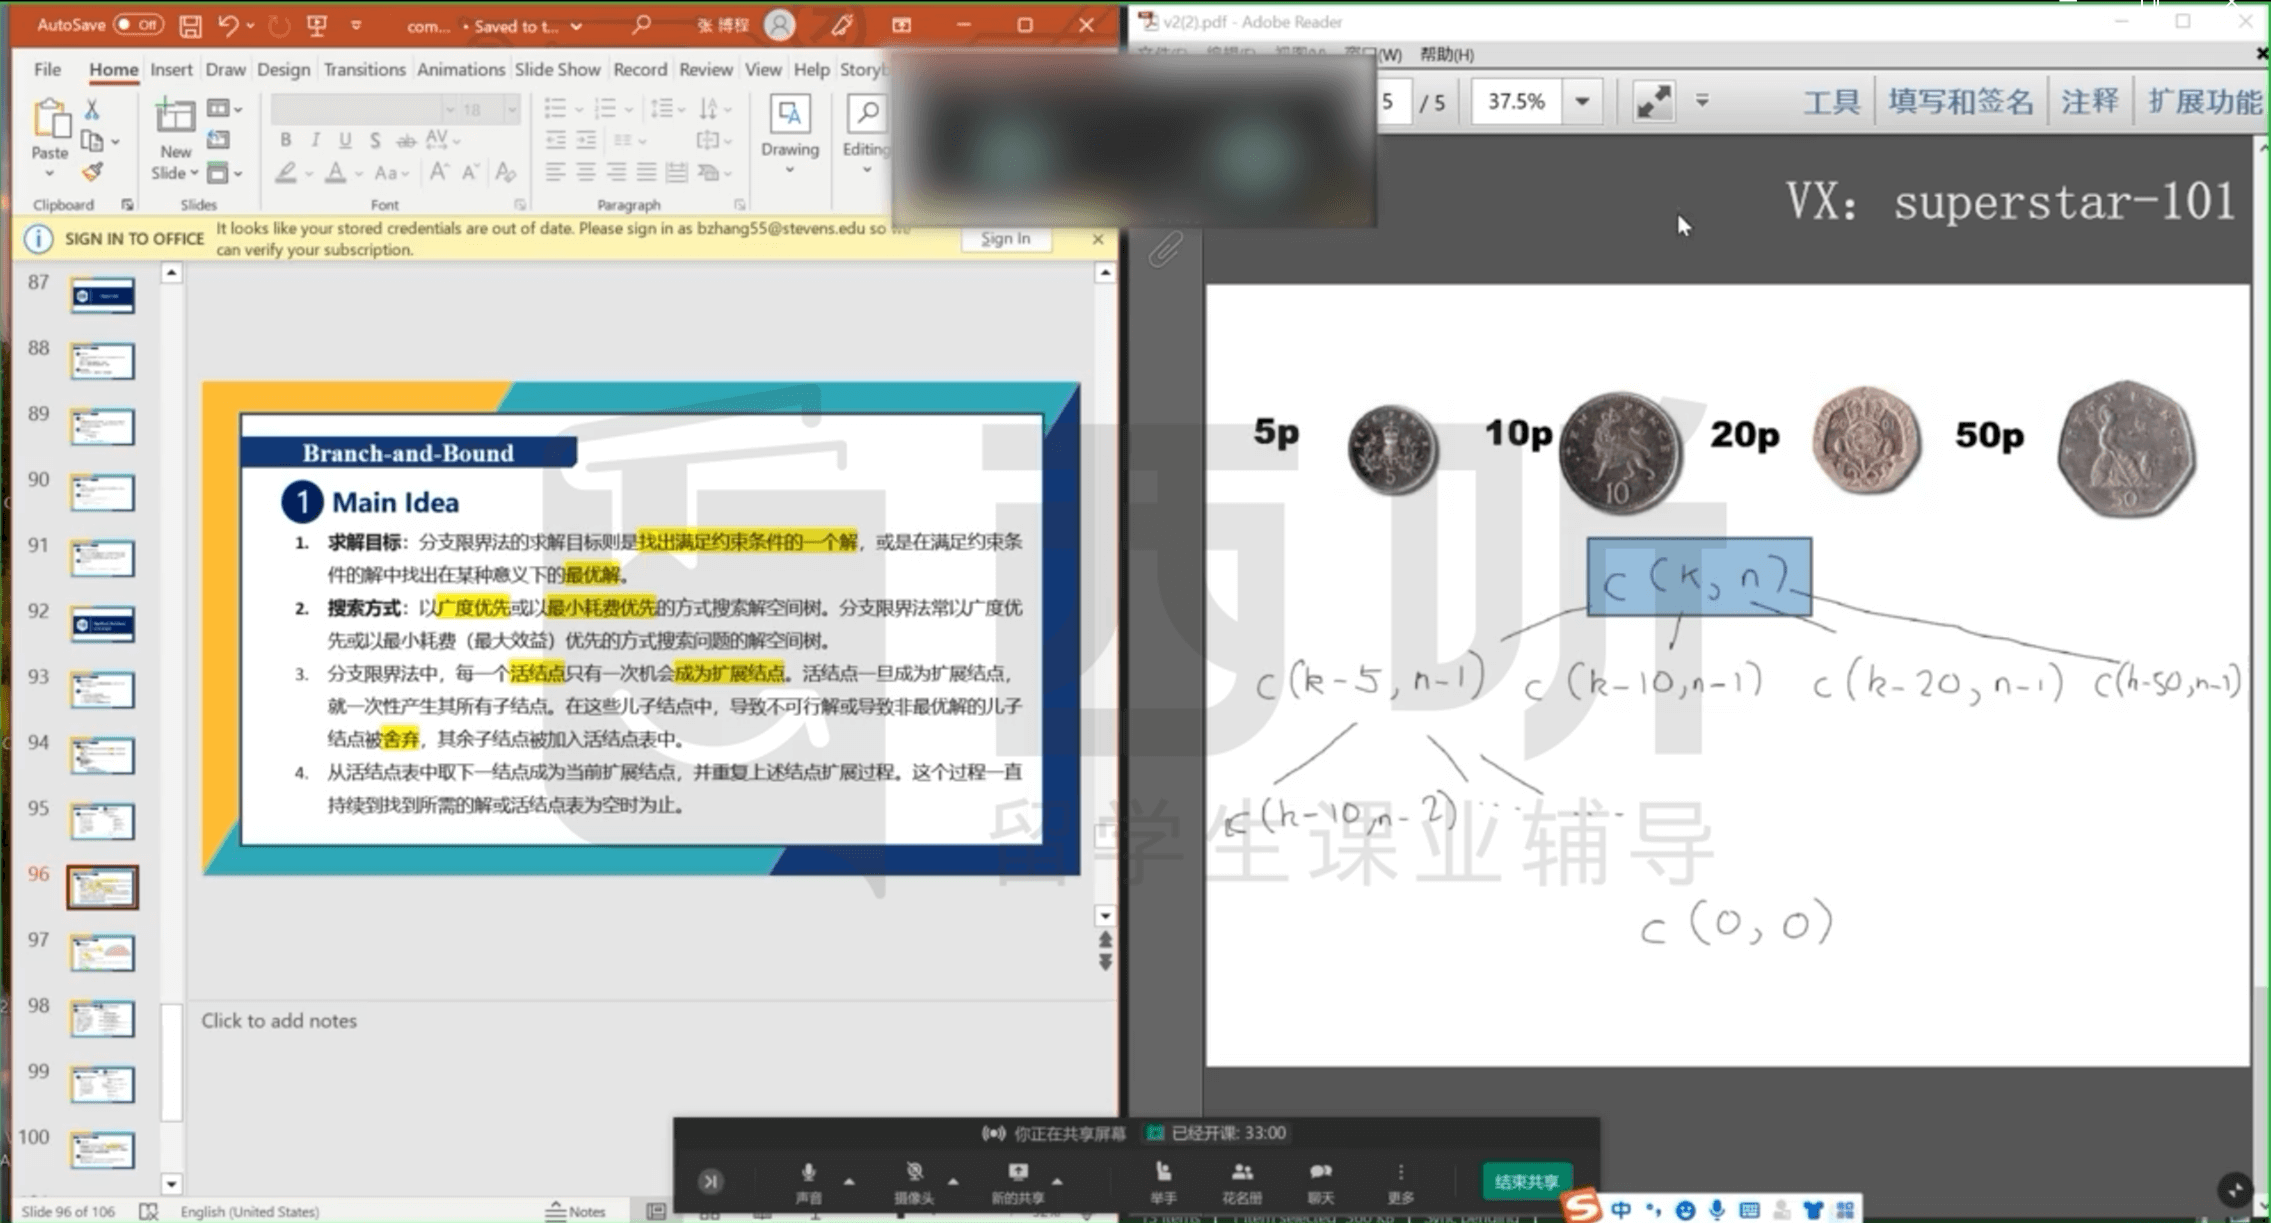The width and height of the screenshot is (2271, 1223).
Task: Click Increase Font Size icon
Action: click(439, 173)
